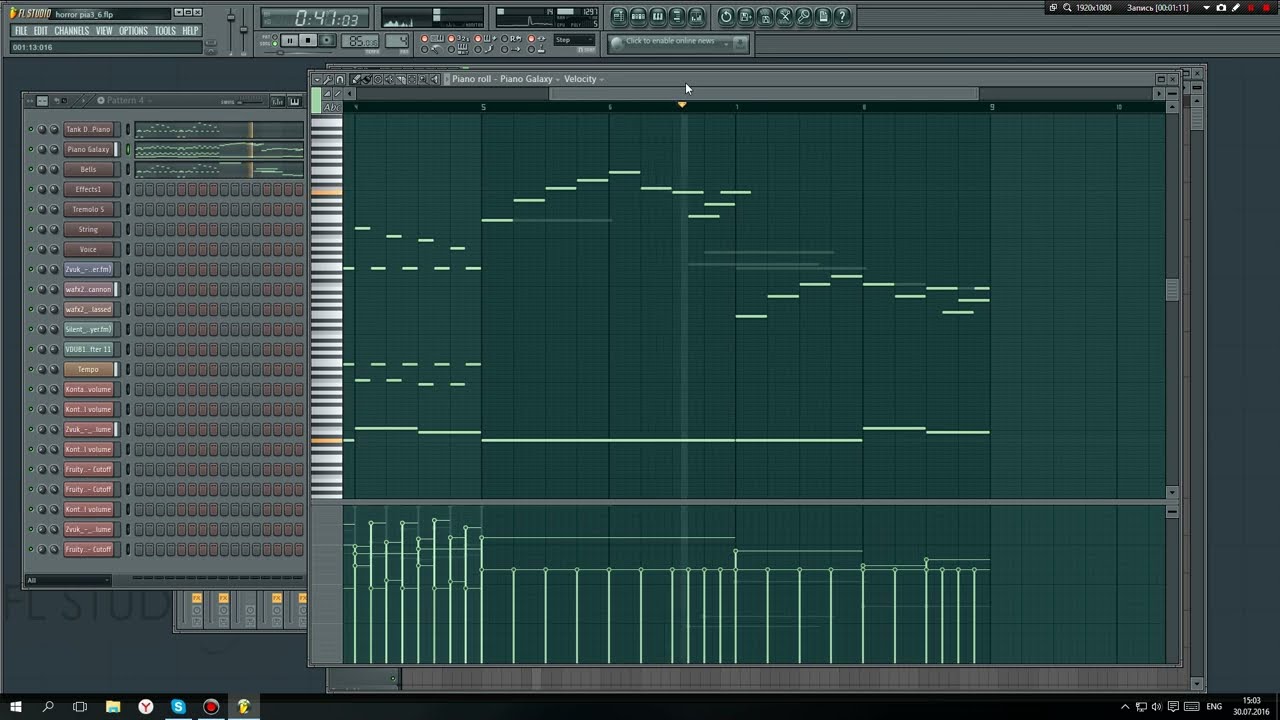Switch to Song mode playback

tap(274, 44)
